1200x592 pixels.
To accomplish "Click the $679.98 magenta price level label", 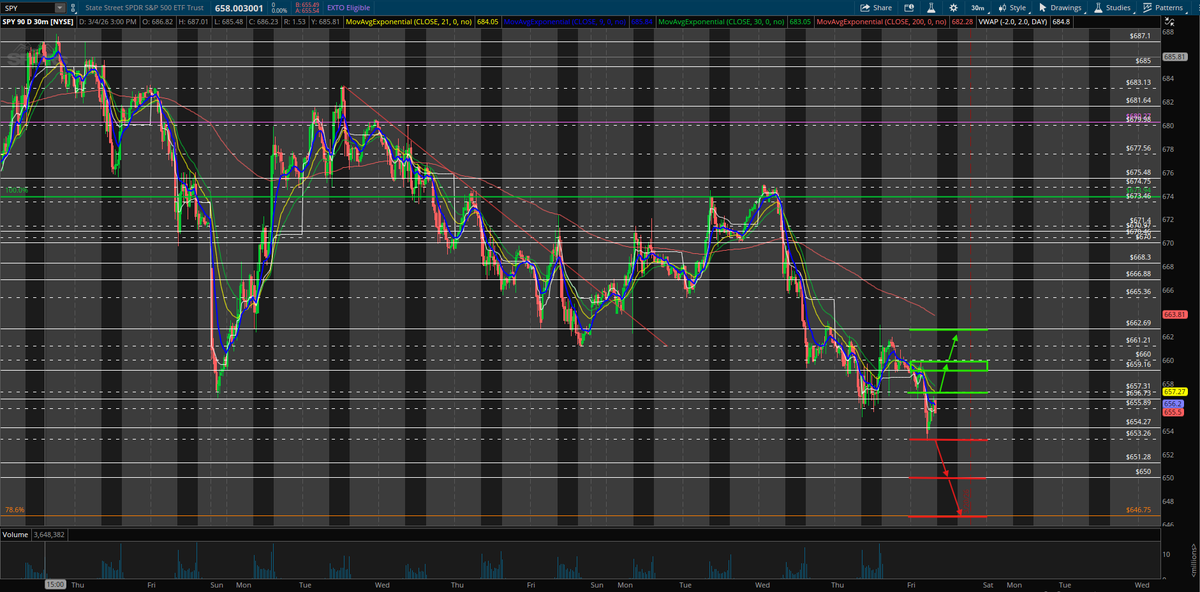I will pyautogui.click(x=1139, y=120).
